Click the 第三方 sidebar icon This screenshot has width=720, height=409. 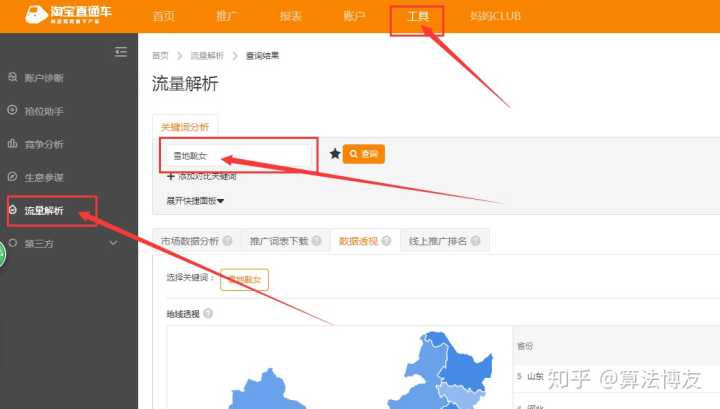(12, 243)
